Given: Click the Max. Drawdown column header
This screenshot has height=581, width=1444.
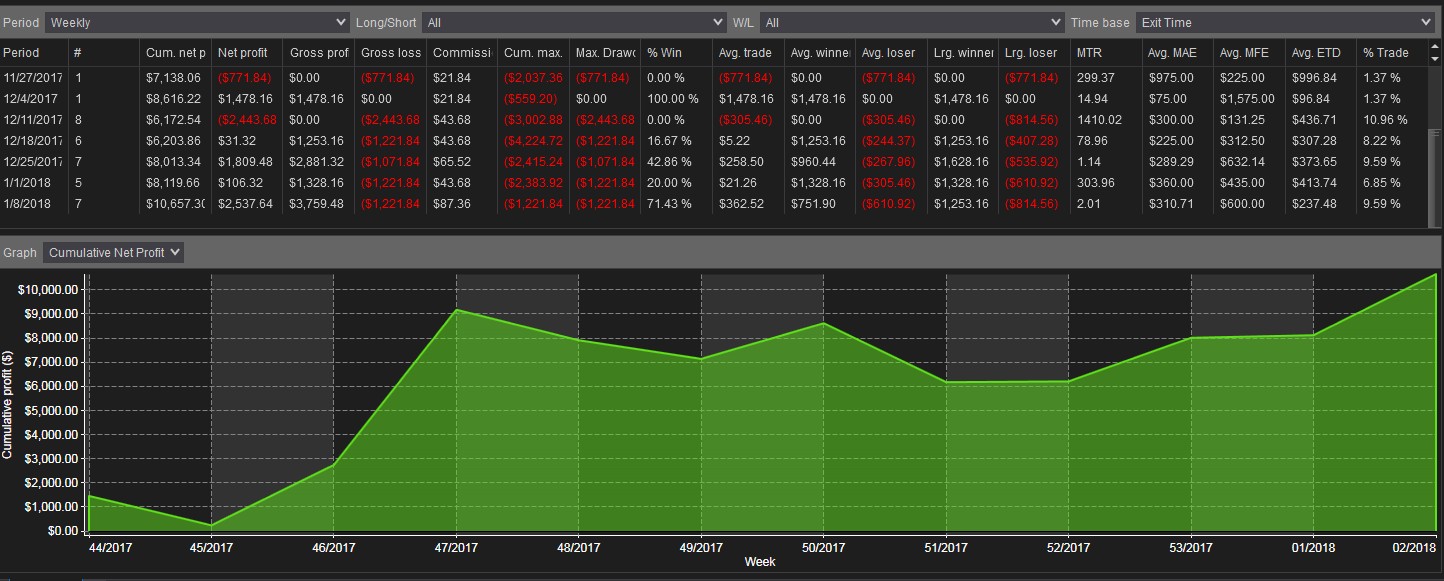Looking at the screenshot, I should 605,52.
